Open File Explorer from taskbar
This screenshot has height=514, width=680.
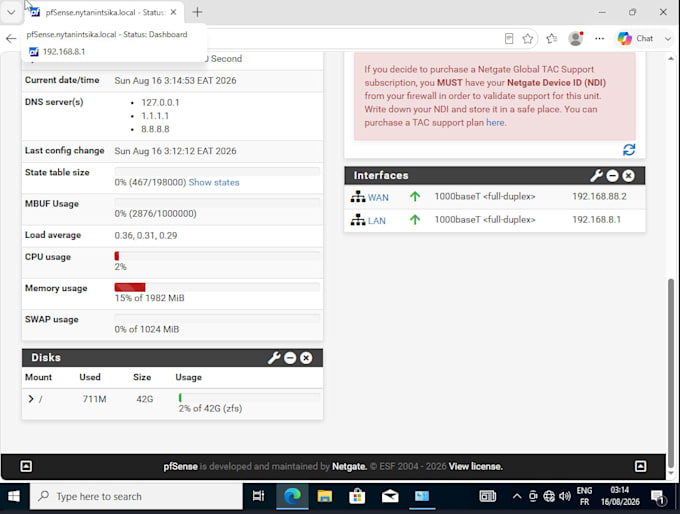tap(324, 496)
